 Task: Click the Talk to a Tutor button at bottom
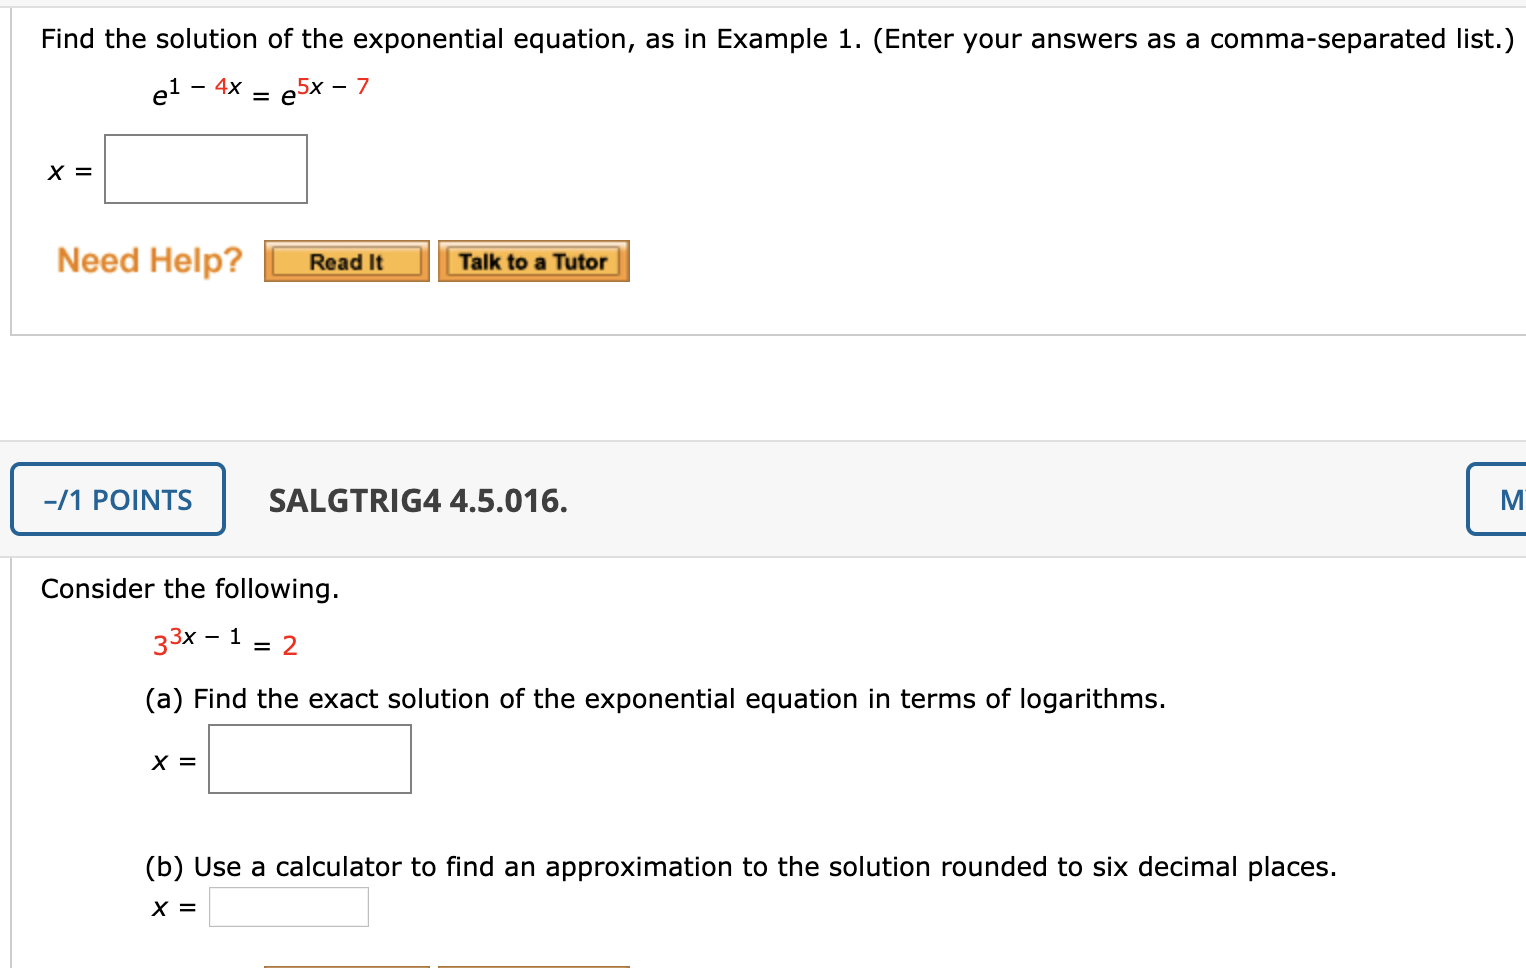tap(533, 965)
